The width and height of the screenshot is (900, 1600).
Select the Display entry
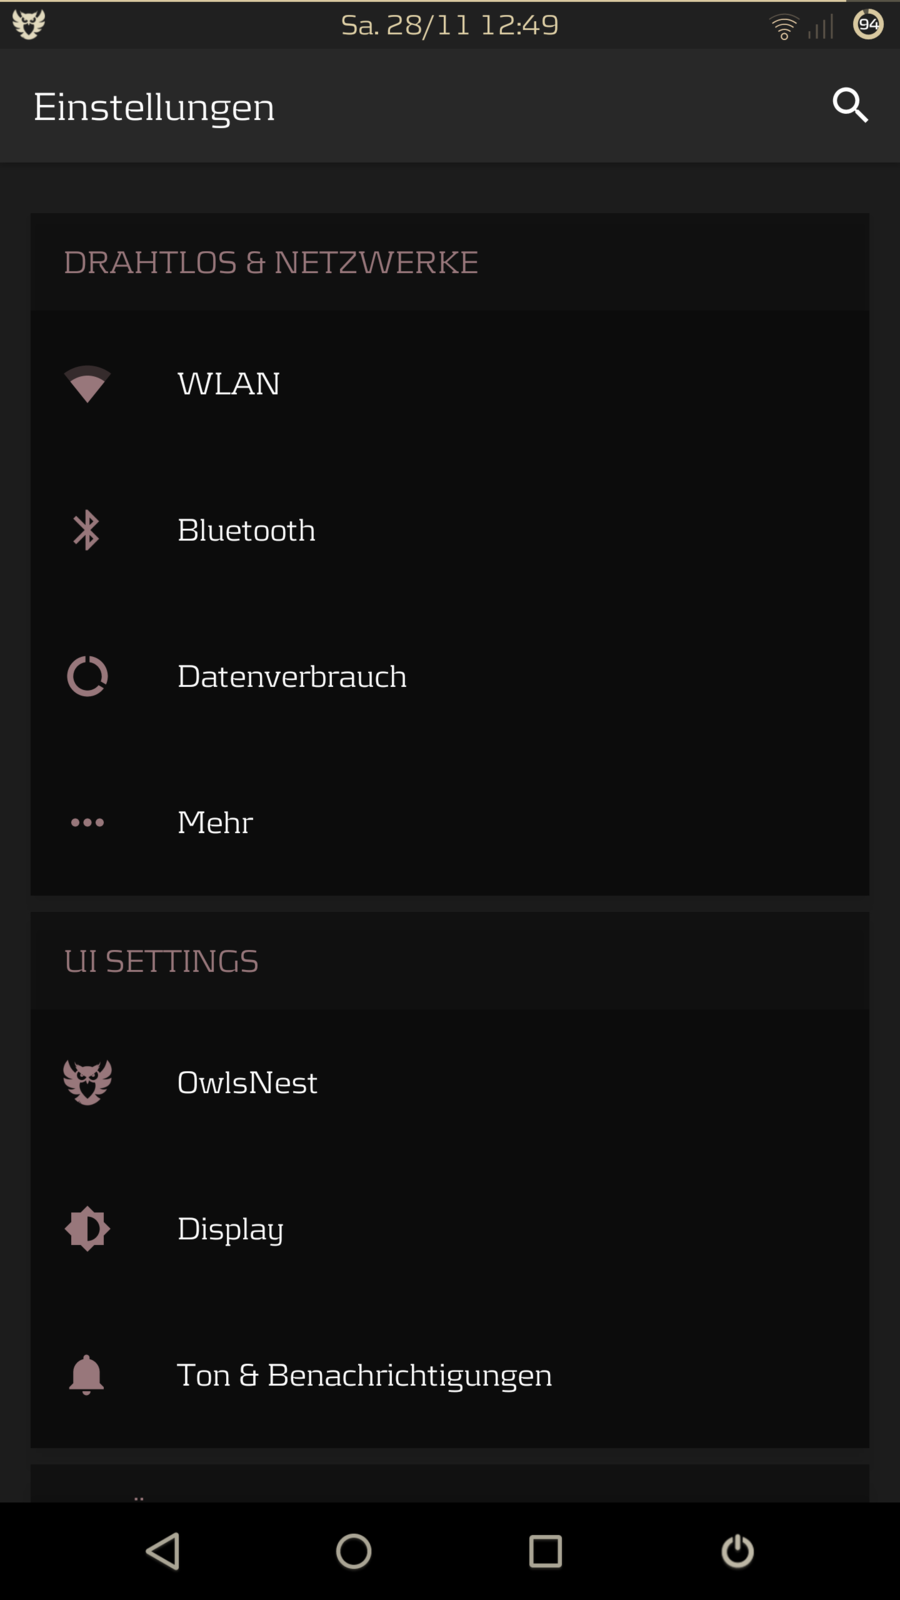coord(230,1229)
